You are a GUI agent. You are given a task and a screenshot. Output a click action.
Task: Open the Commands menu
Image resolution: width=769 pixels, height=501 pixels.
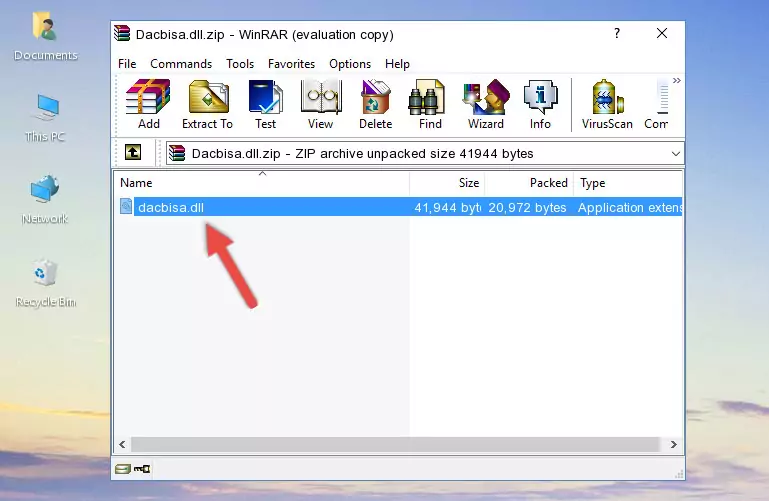(181, 64)
